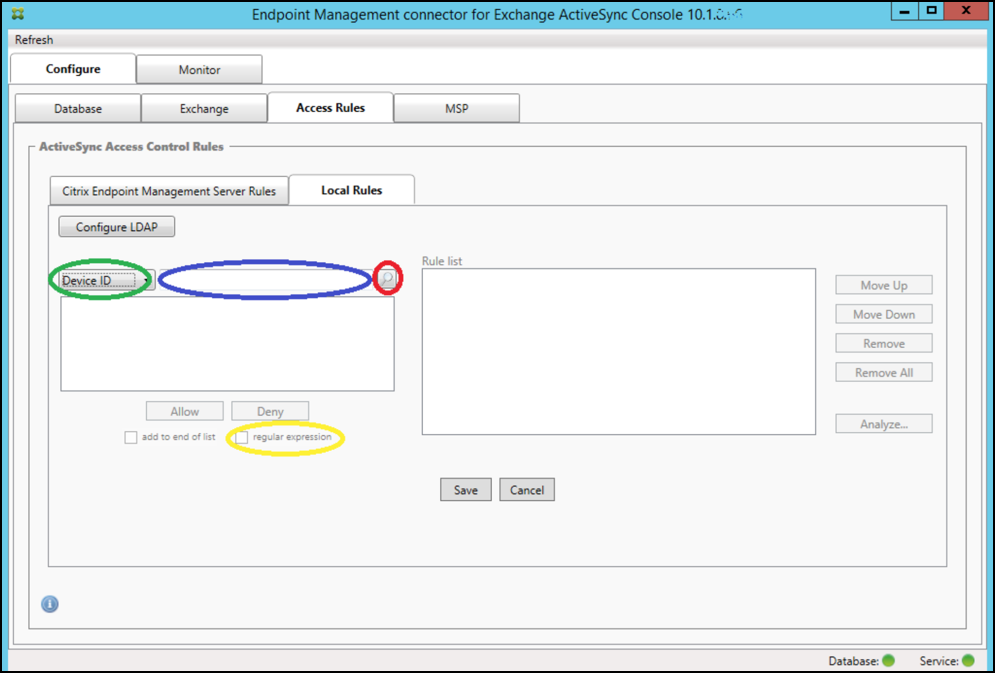Save the access rules
This screenshot has width=995, height=673.
click(x=466, y=490)
